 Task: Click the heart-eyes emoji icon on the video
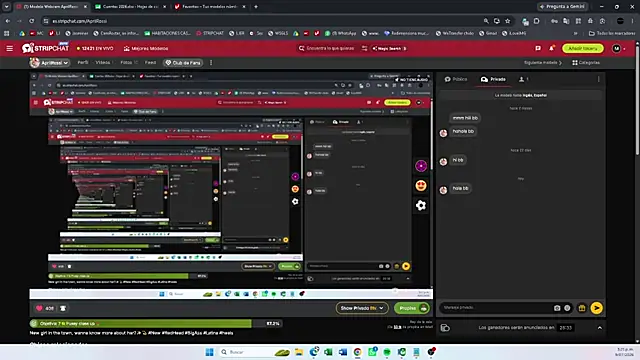[x=421, y=185]
